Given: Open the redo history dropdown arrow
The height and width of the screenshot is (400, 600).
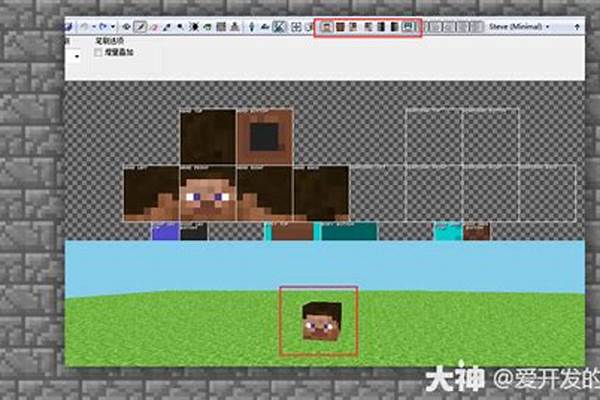Looking at the screenshot, I should (x=113, y=27).
